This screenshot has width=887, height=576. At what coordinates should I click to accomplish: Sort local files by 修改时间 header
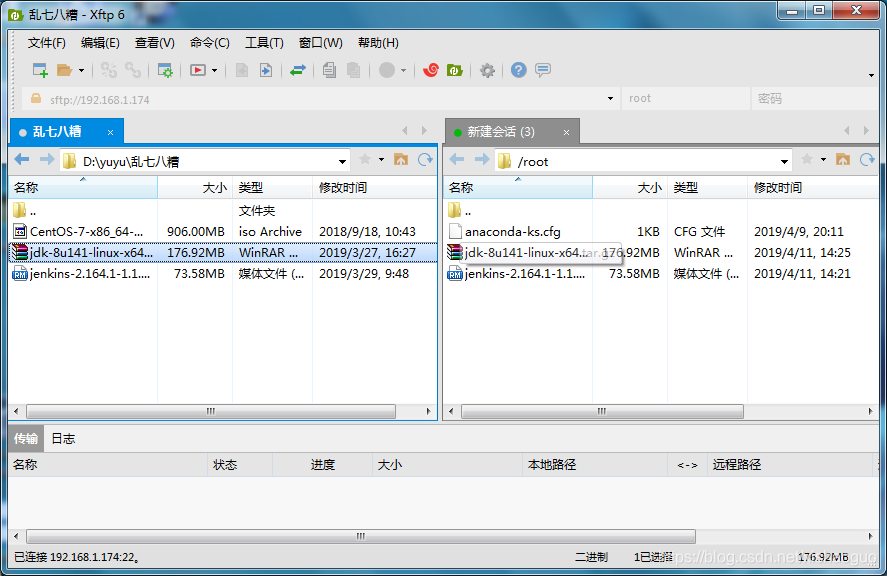[374, 187]
